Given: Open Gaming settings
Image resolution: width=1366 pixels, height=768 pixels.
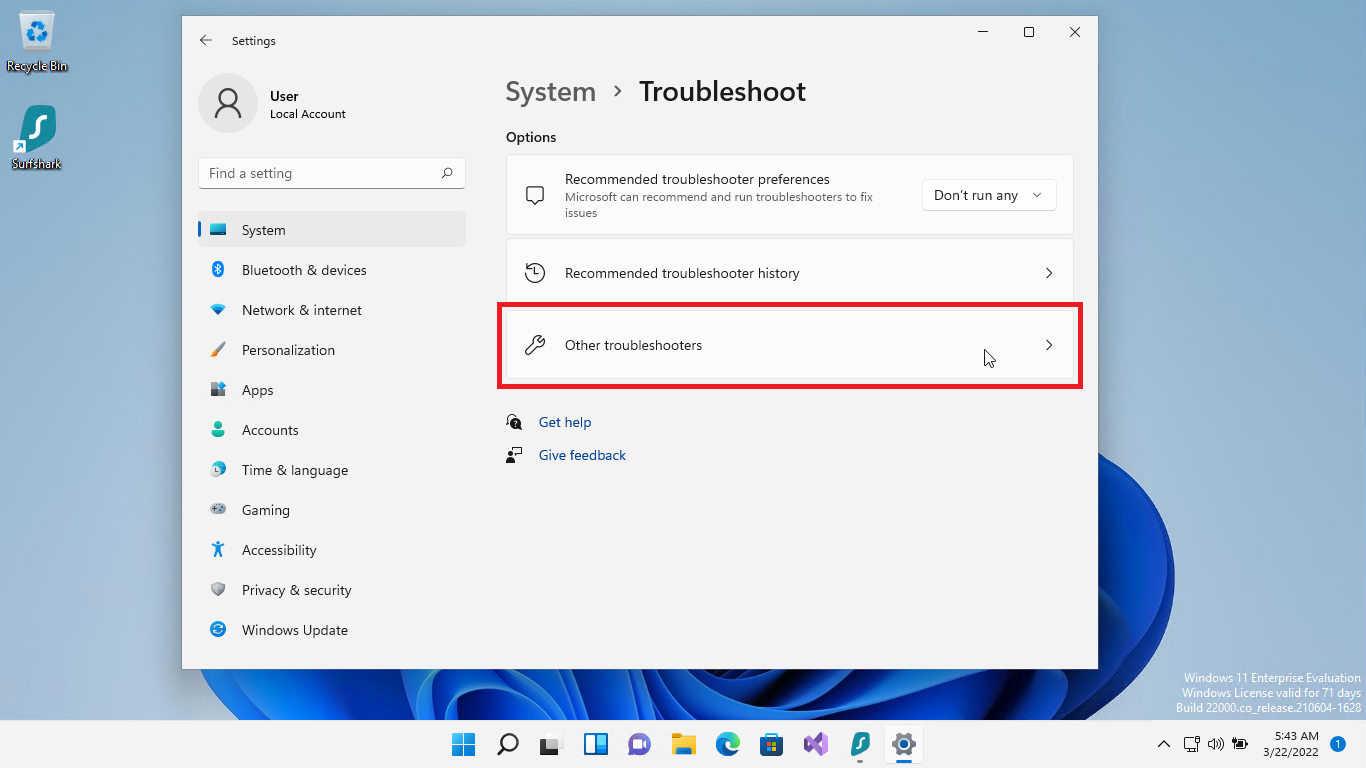Looking at the screenshot, I should (x=332, y=510).
